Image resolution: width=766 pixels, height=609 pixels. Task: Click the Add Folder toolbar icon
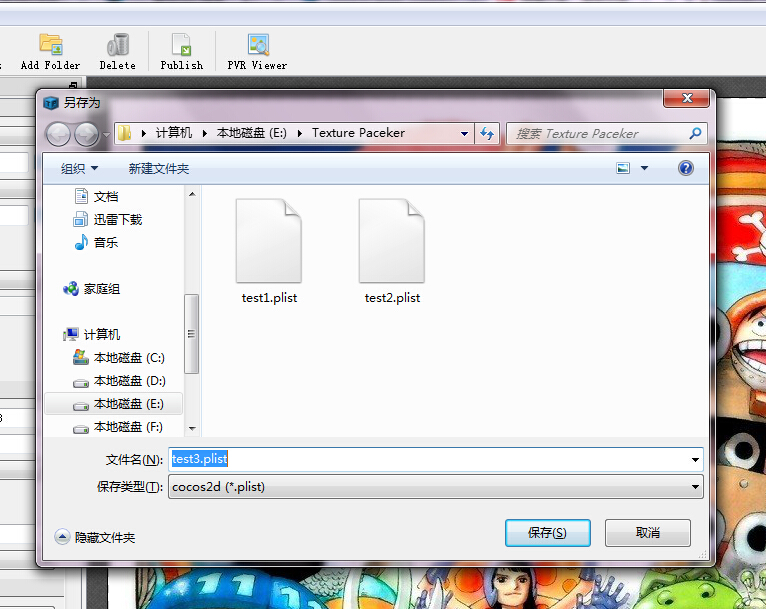(51, 44)
